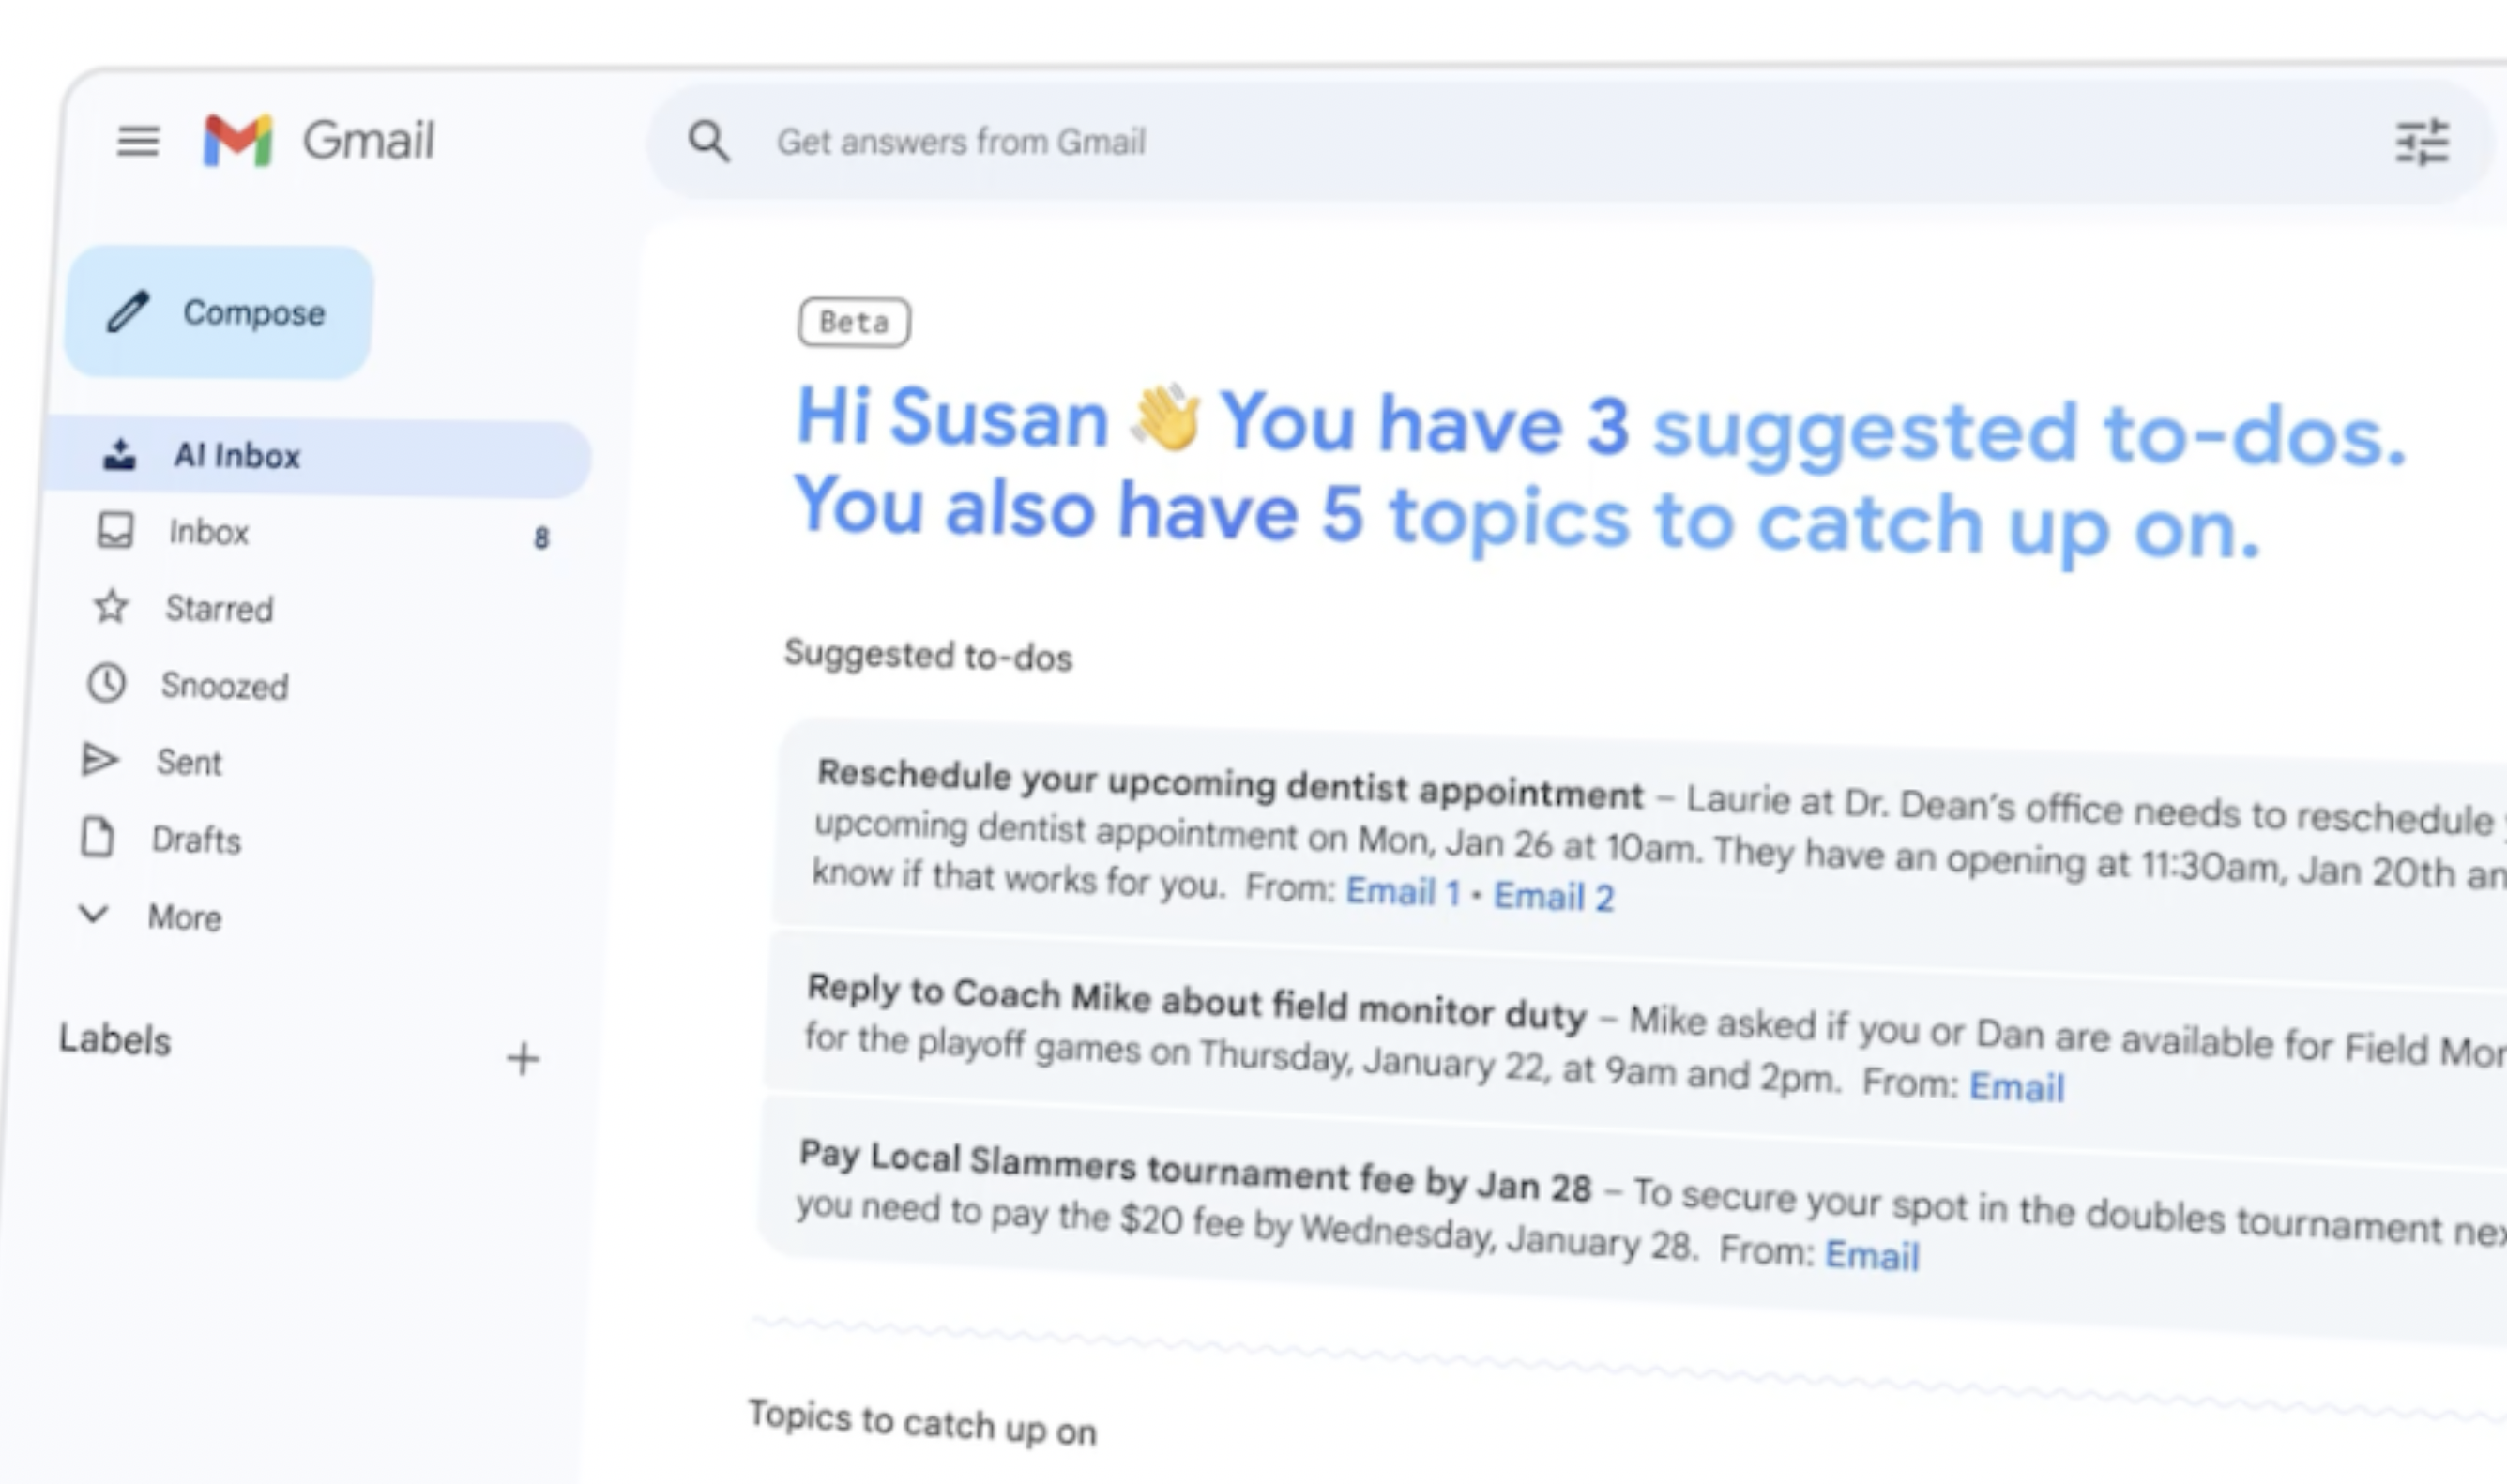Click the Suggested to-dos heading
This screenshot has width=2507, height=1484.
(x=928, y=655)
